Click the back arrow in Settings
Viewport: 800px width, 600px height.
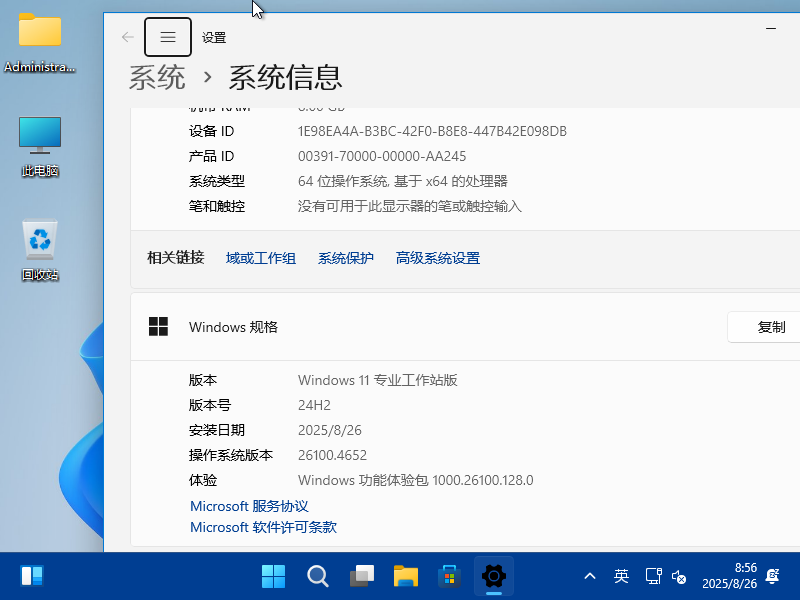click(127, 37)
